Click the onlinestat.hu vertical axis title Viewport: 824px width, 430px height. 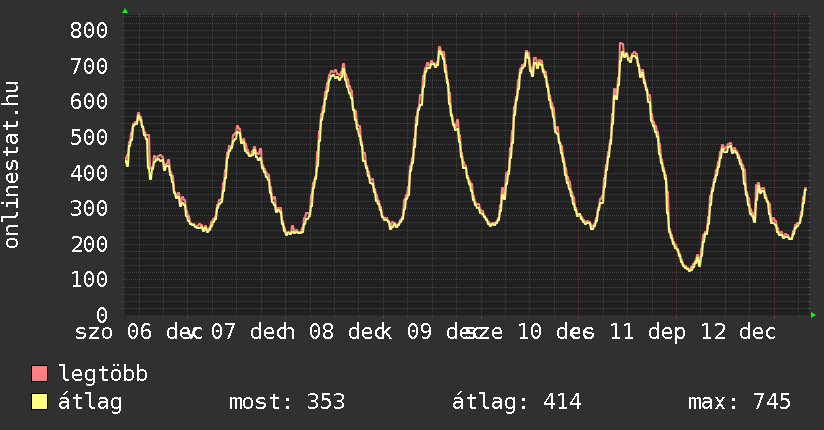click(x=13, y=165)
